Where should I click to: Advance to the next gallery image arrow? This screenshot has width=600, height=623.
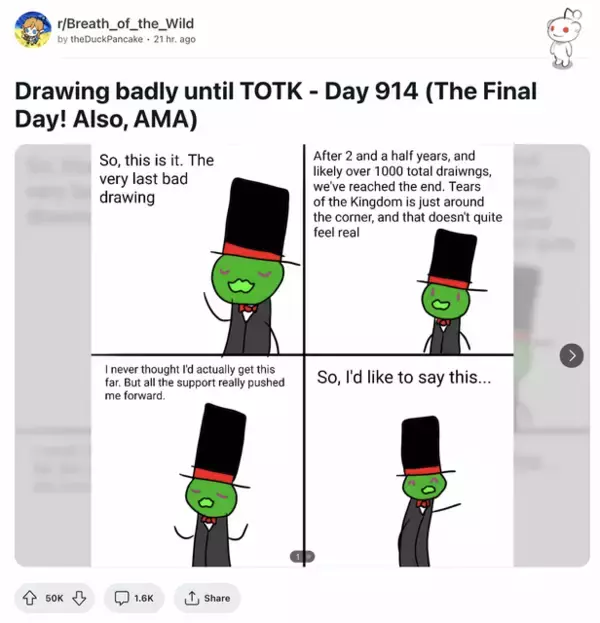coord(571,355)
